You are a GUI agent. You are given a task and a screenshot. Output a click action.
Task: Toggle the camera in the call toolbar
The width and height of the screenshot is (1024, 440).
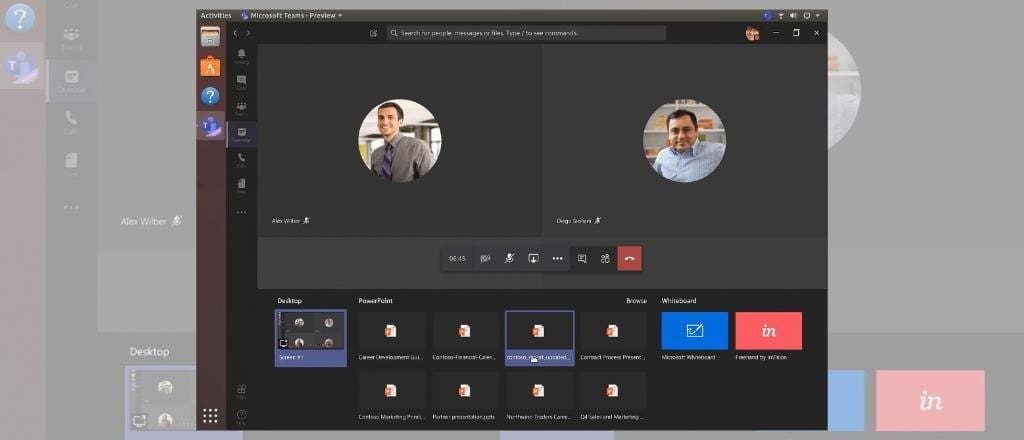(x=485, y=259)
